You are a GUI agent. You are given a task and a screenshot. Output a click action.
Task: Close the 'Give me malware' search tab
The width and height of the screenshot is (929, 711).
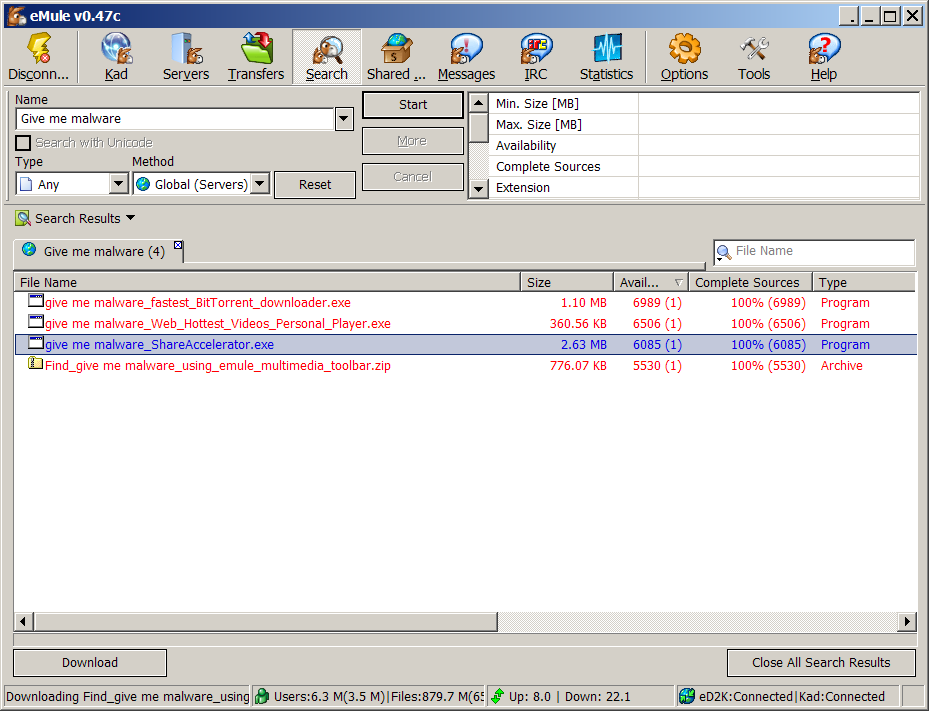(x=178, y=245)
